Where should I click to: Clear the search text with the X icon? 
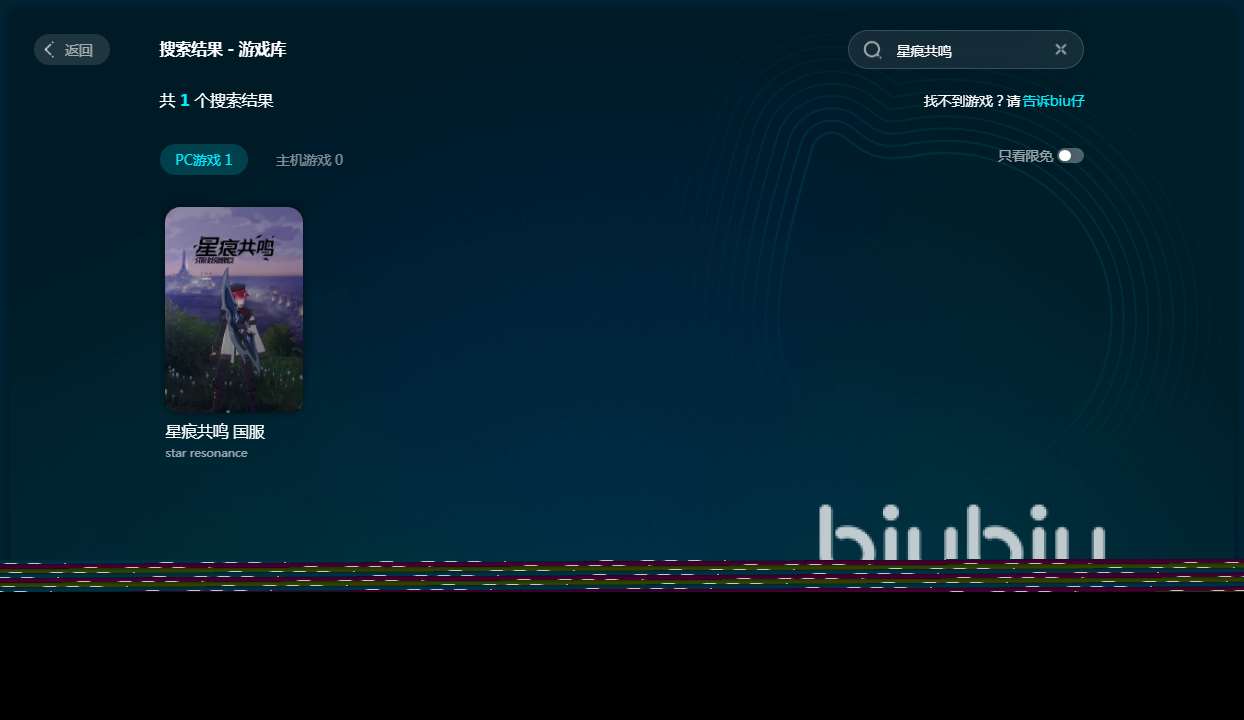(x=1061, y=50)
